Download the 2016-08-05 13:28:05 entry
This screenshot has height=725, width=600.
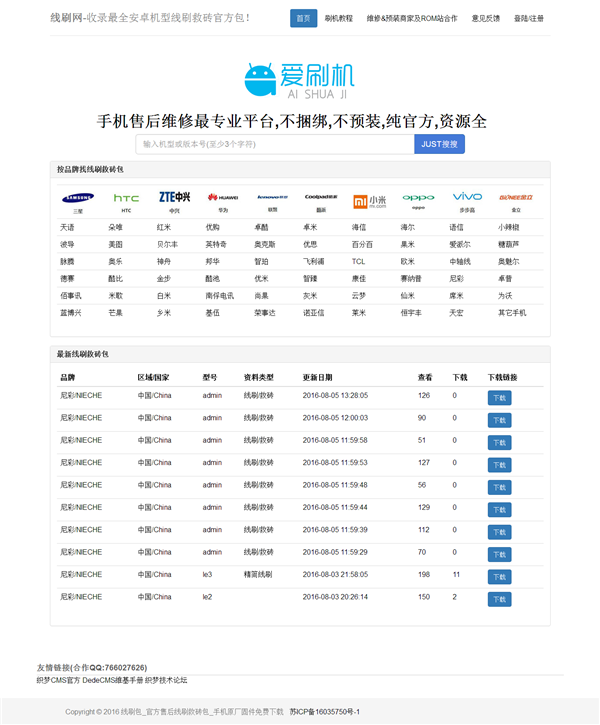pyautogui.click(x=499, y=398)
